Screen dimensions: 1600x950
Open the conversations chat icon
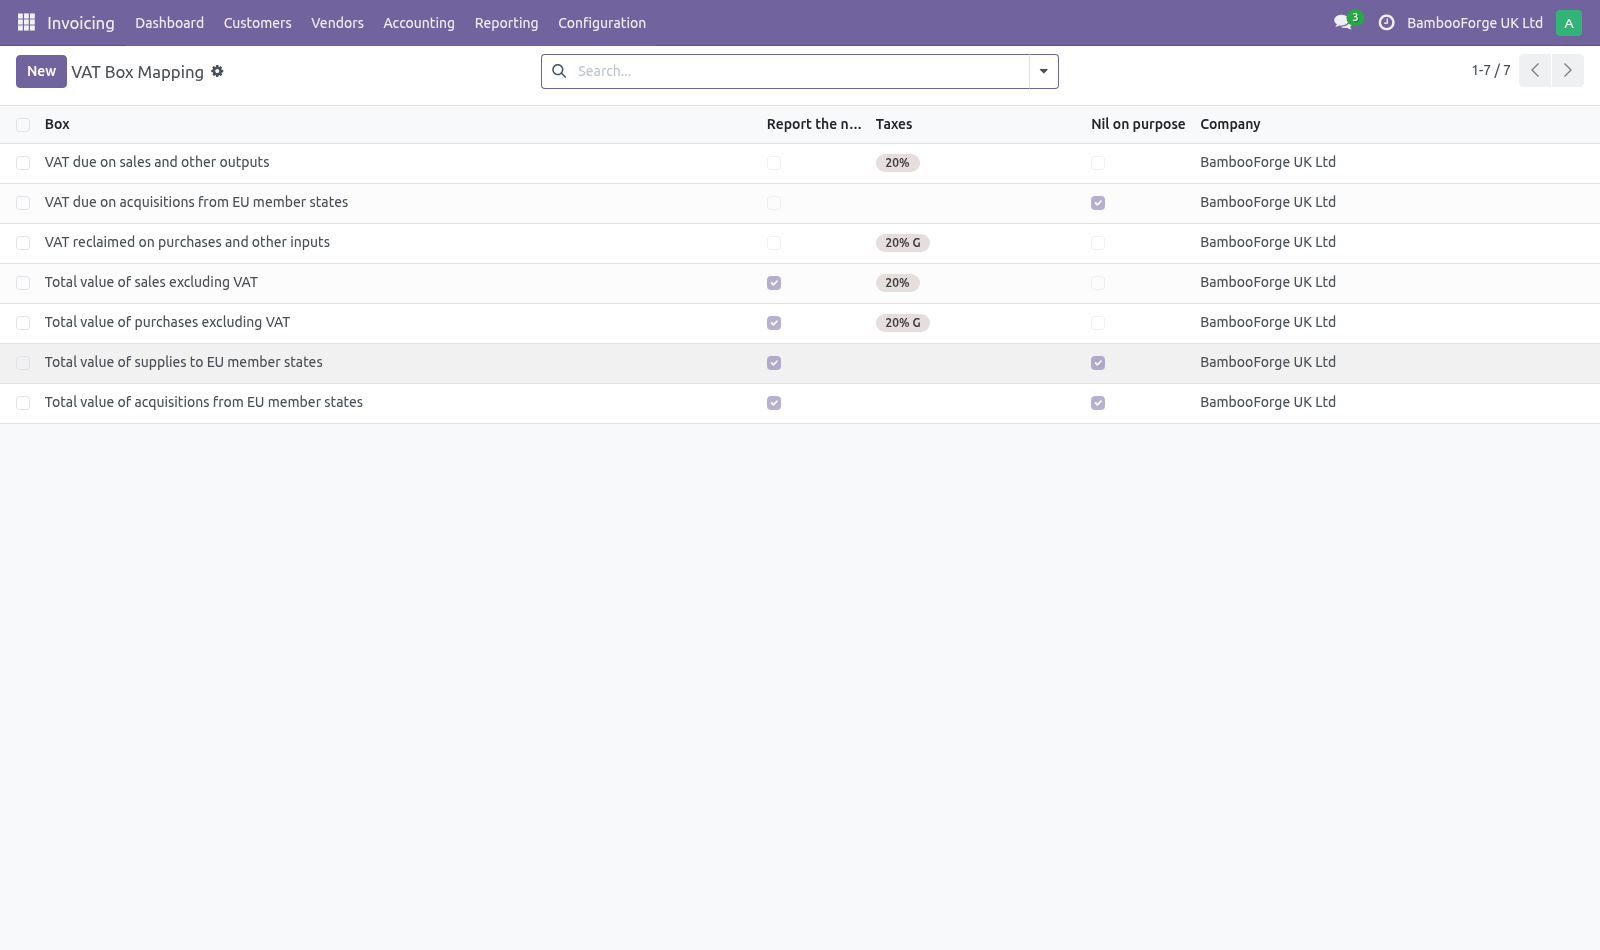click(1343, 22)
